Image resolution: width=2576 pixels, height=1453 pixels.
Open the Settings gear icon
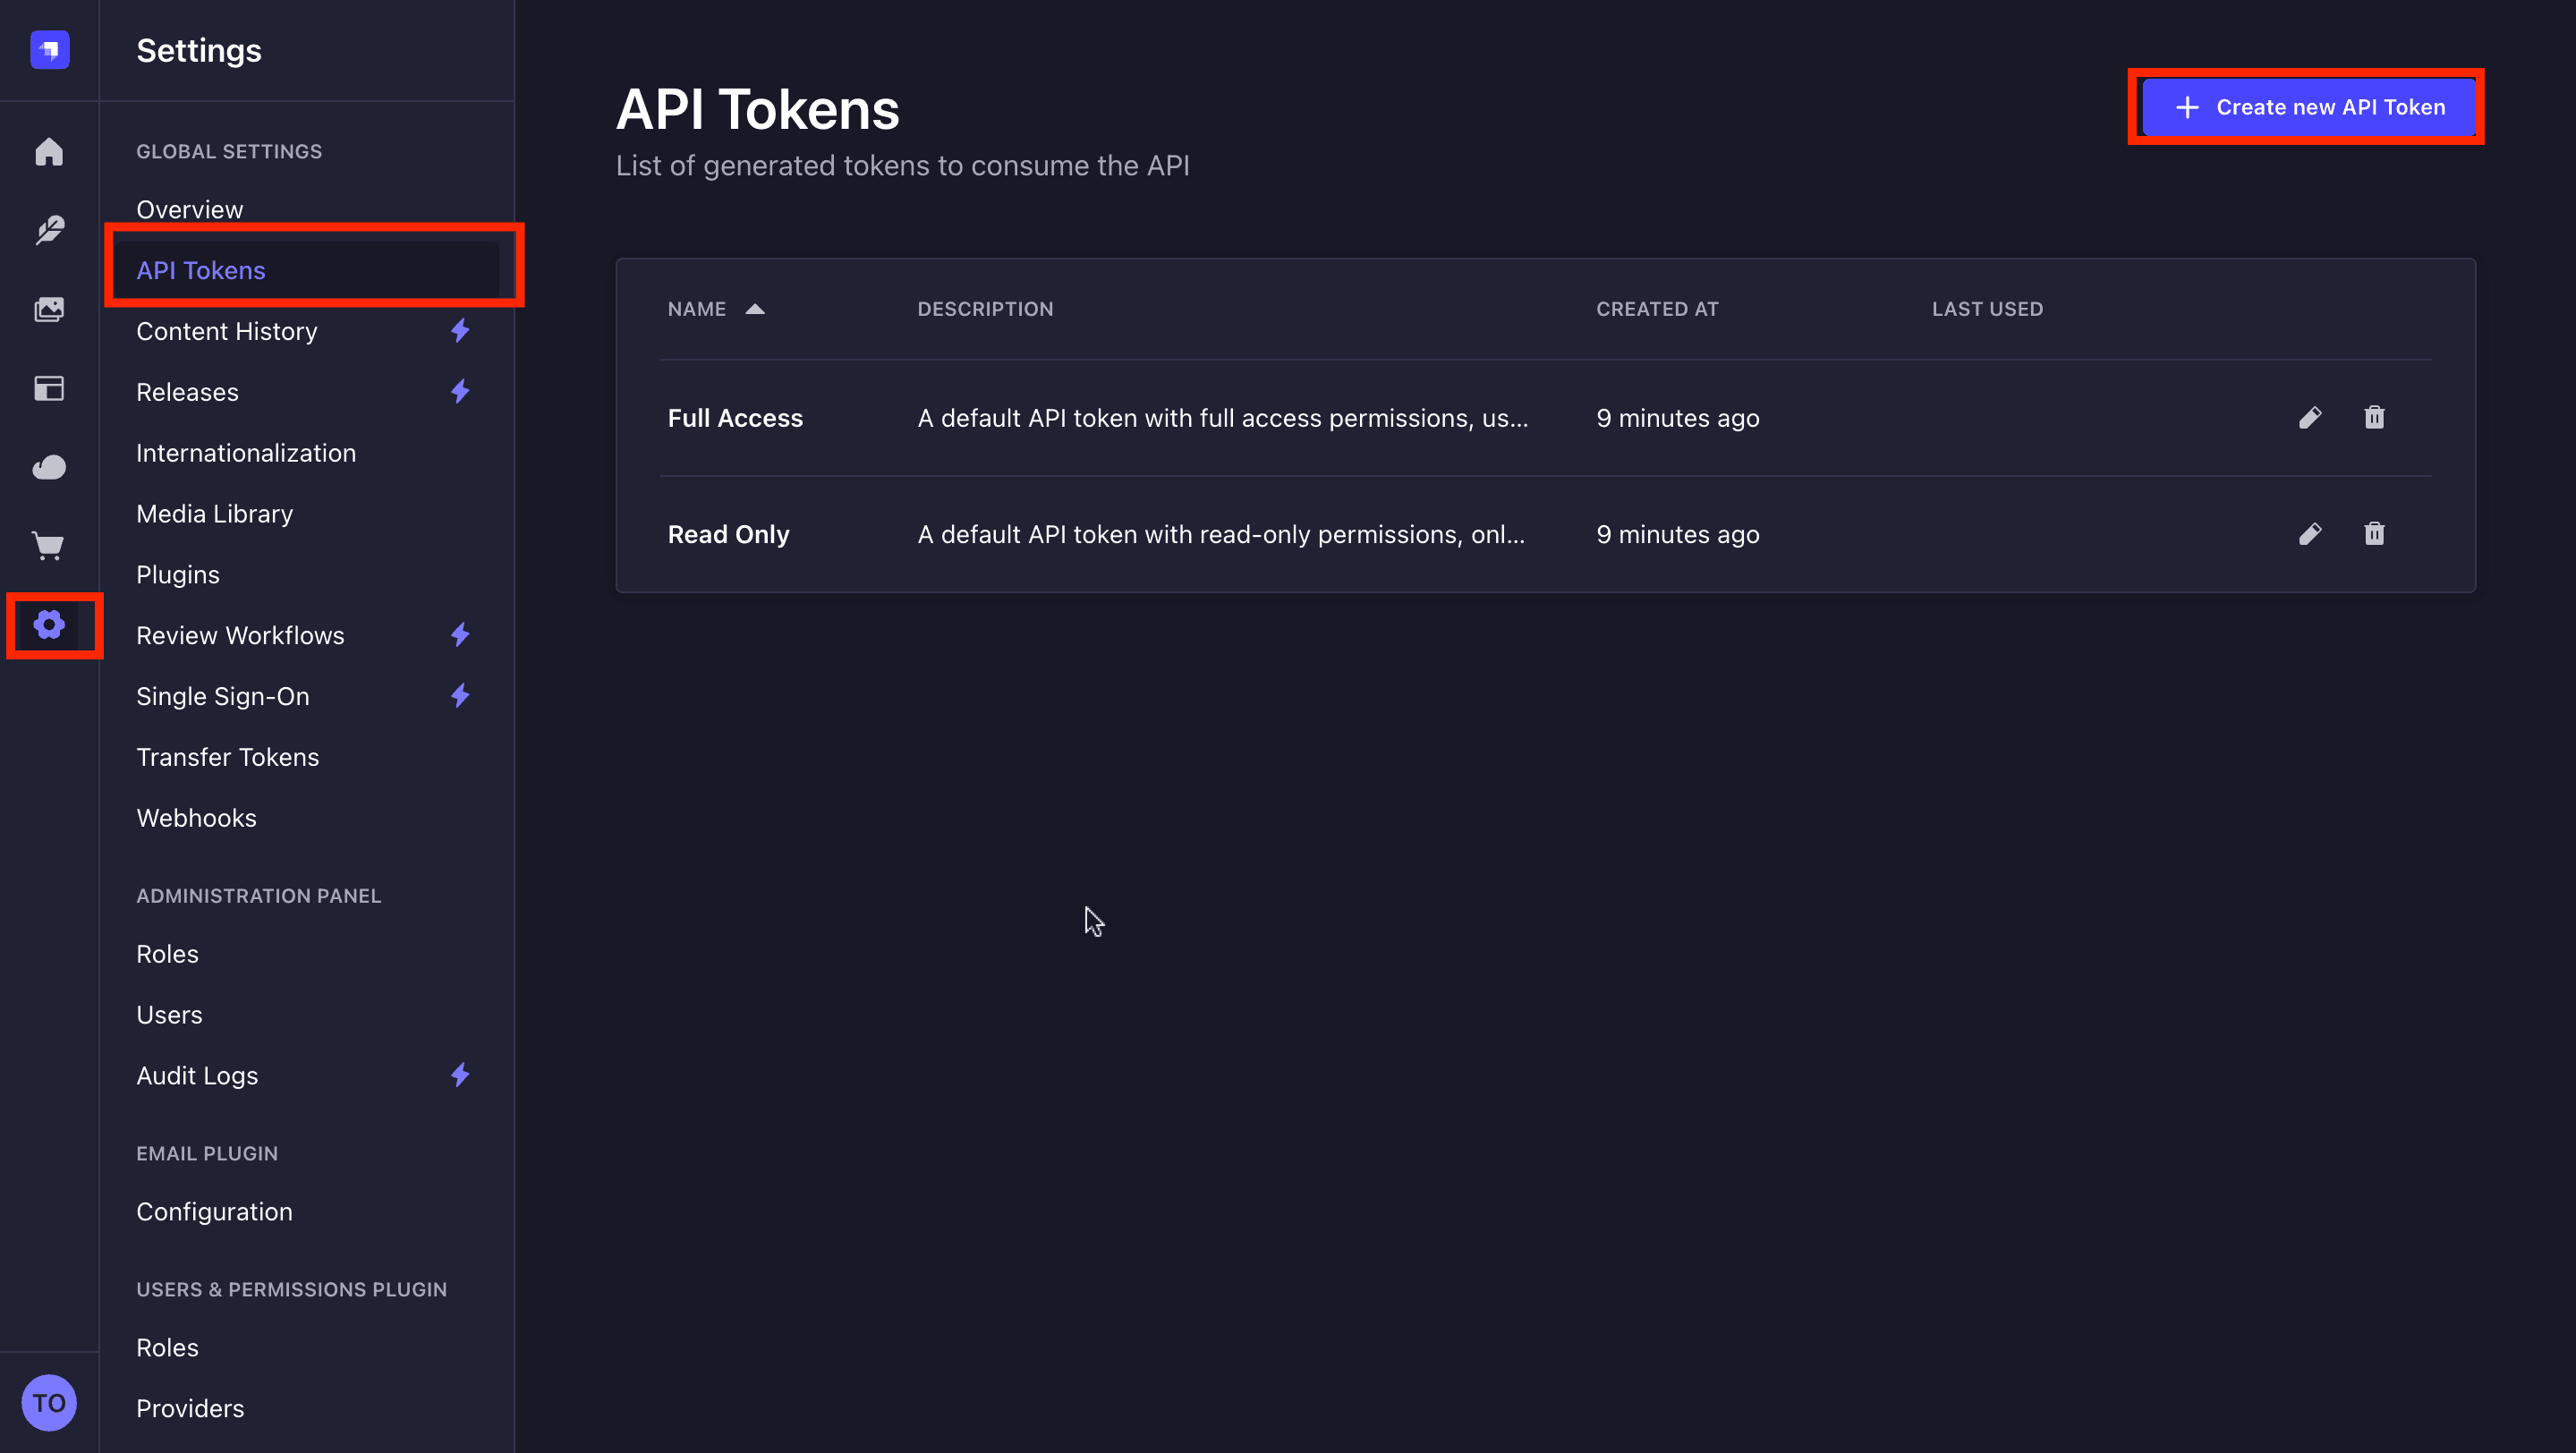[x=49, y=625]
